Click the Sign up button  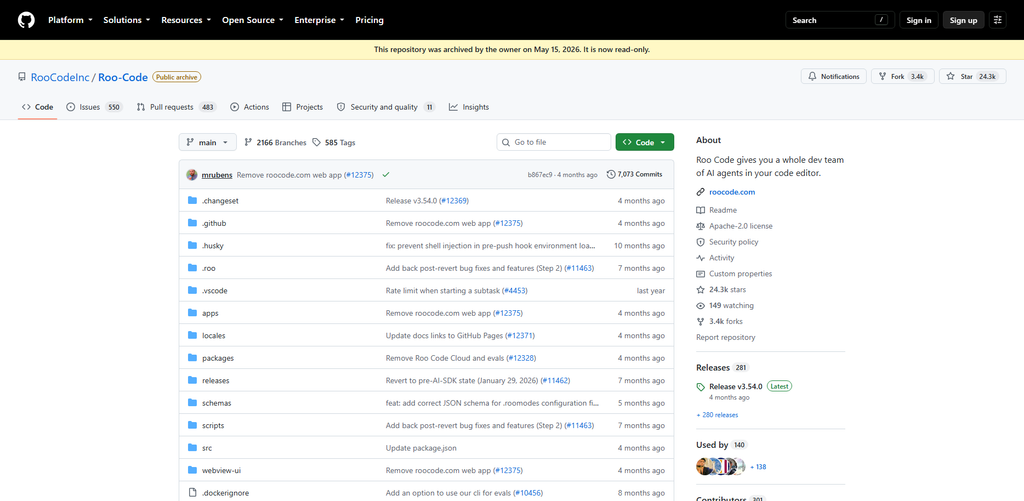coord(963,20)
